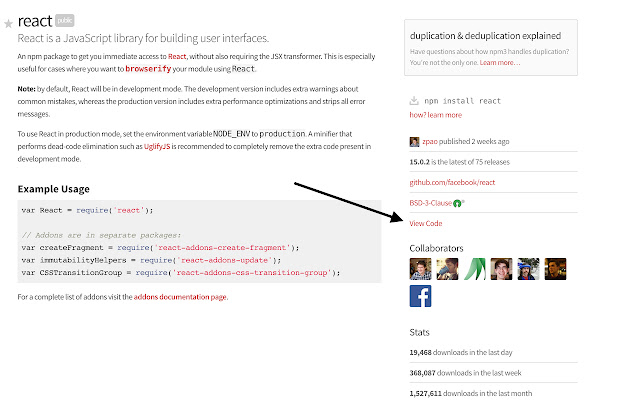This screenshot has height=400, width=640.
Task: Click the CSSTransitionGroup require code line
Action: tap(181, 272)
